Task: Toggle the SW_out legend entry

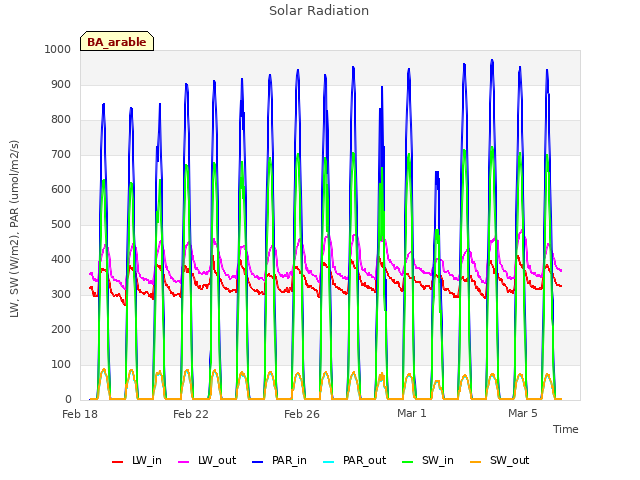Action: coord(500,460)
